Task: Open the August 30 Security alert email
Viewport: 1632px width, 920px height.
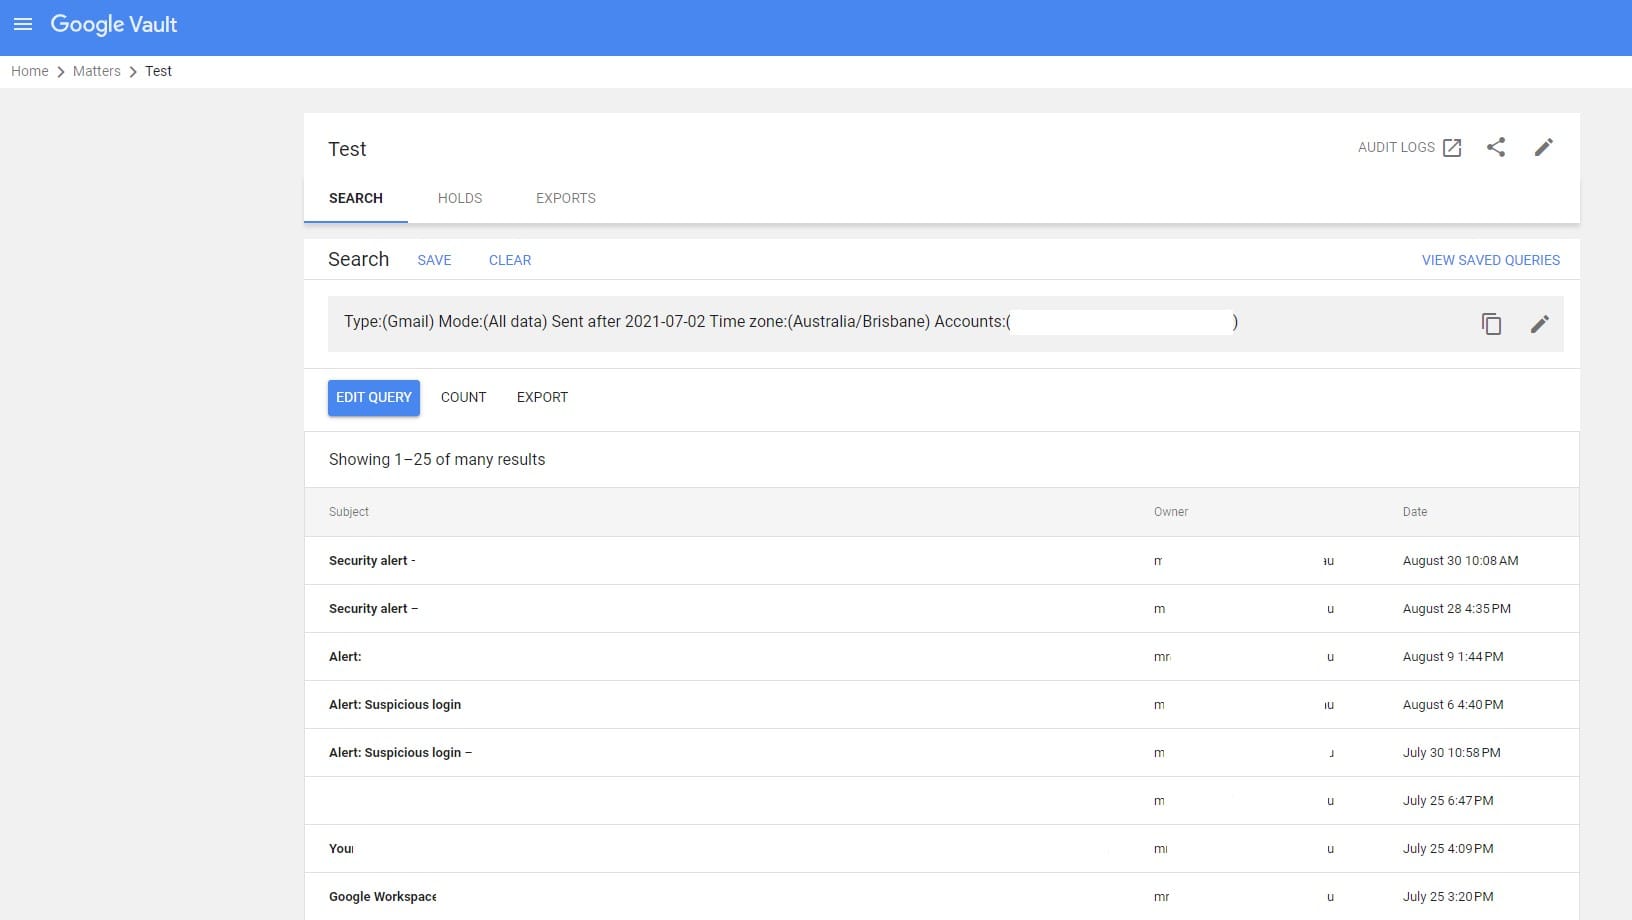Action: pyautogui.click(x=372, y=561)
